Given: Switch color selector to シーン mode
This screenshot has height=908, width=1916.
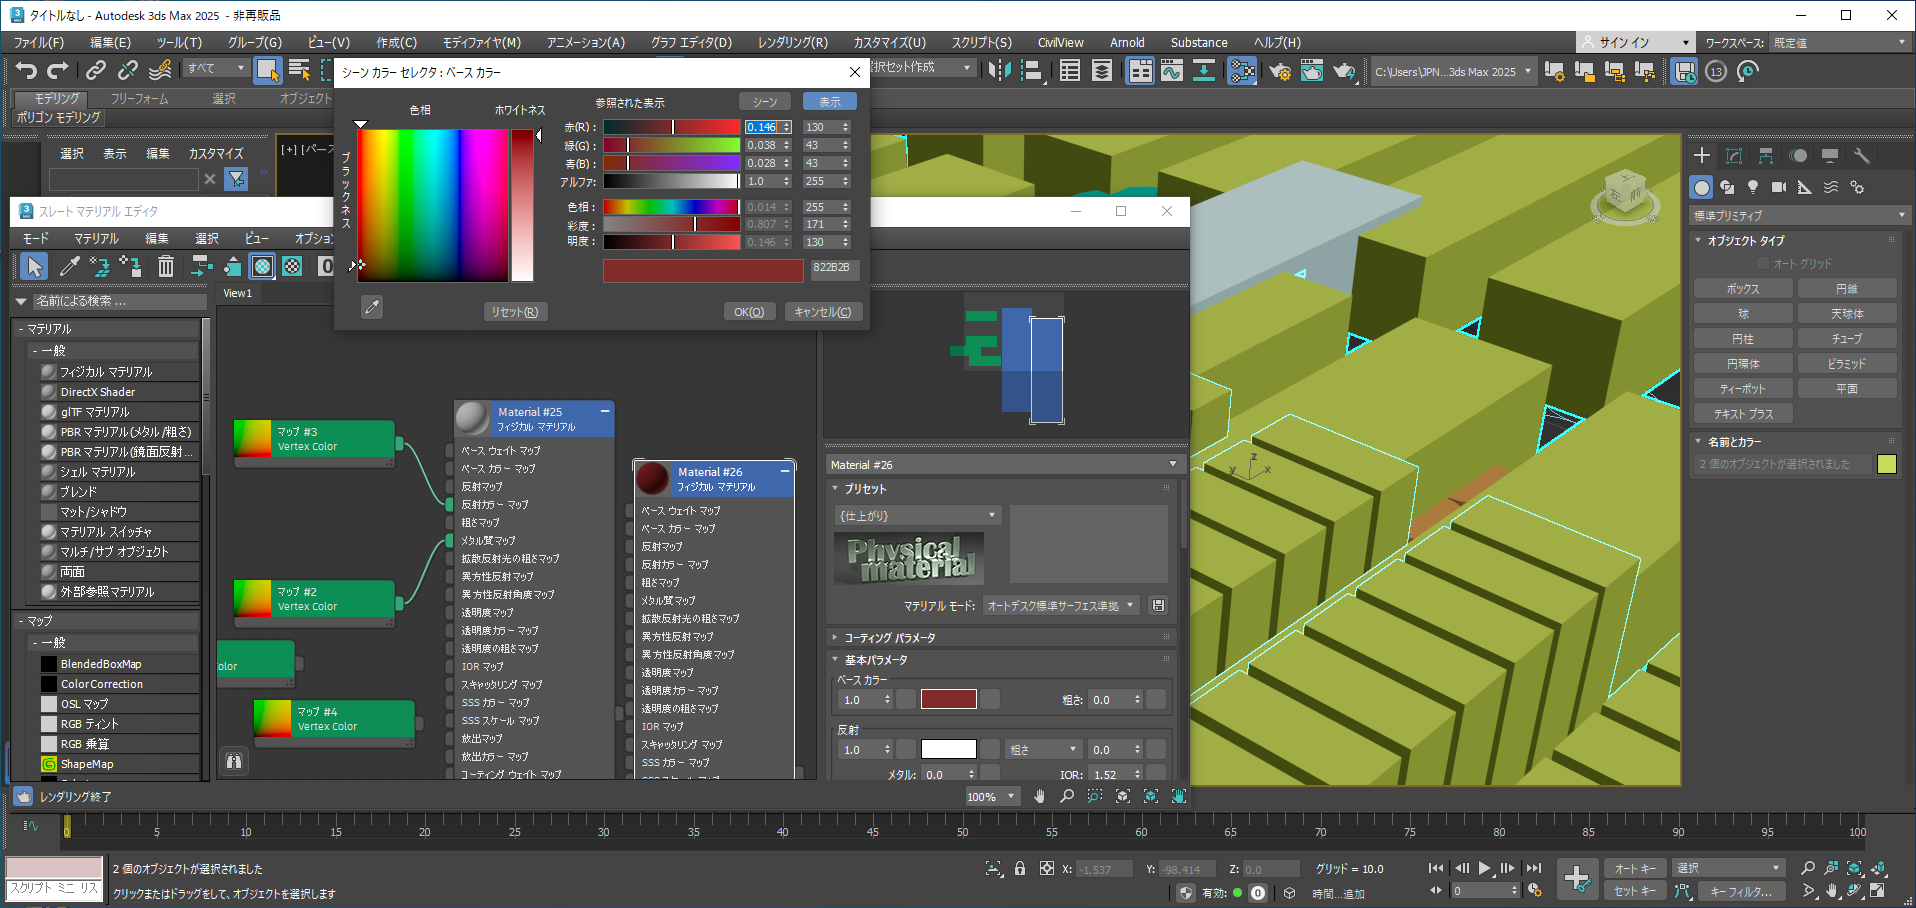Looking at the screenshot, I should 765,102.
